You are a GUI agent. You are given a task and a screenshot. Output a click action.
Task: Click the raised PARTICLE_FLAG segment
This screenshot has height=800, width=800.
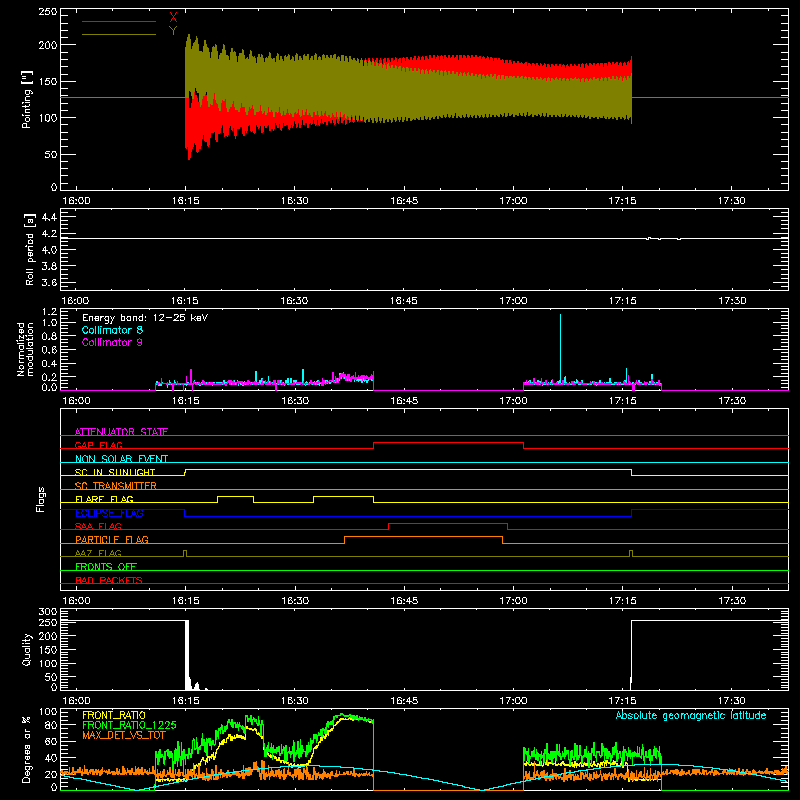tap(423, 537)
